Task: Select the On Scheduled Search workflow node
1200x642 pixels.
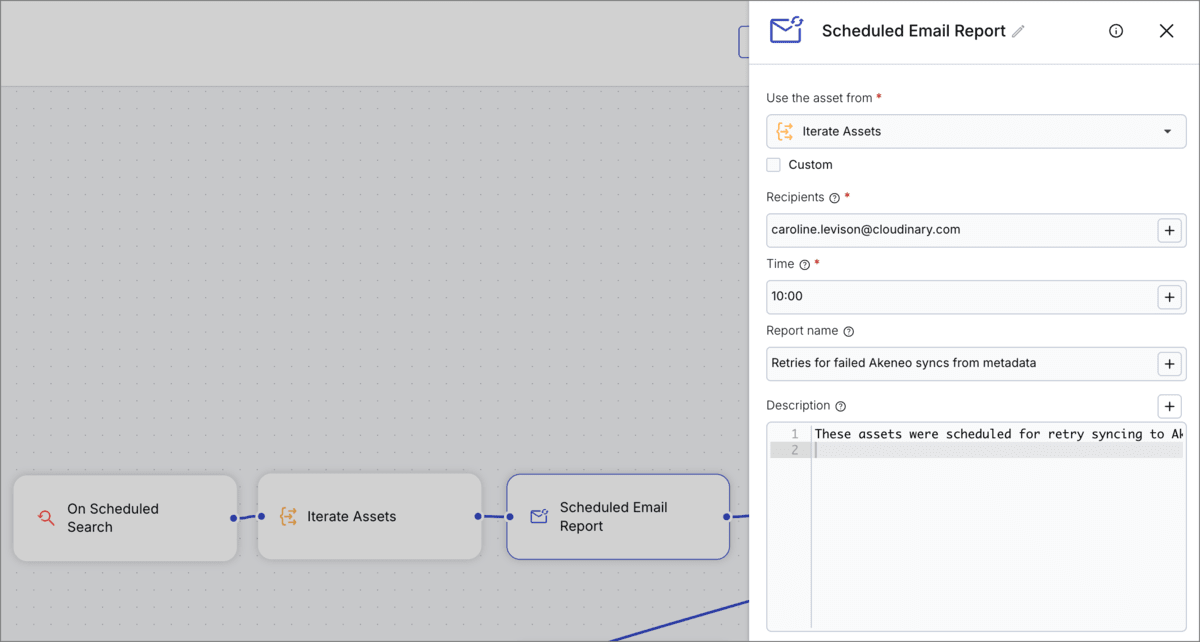Action: (125, 517)
